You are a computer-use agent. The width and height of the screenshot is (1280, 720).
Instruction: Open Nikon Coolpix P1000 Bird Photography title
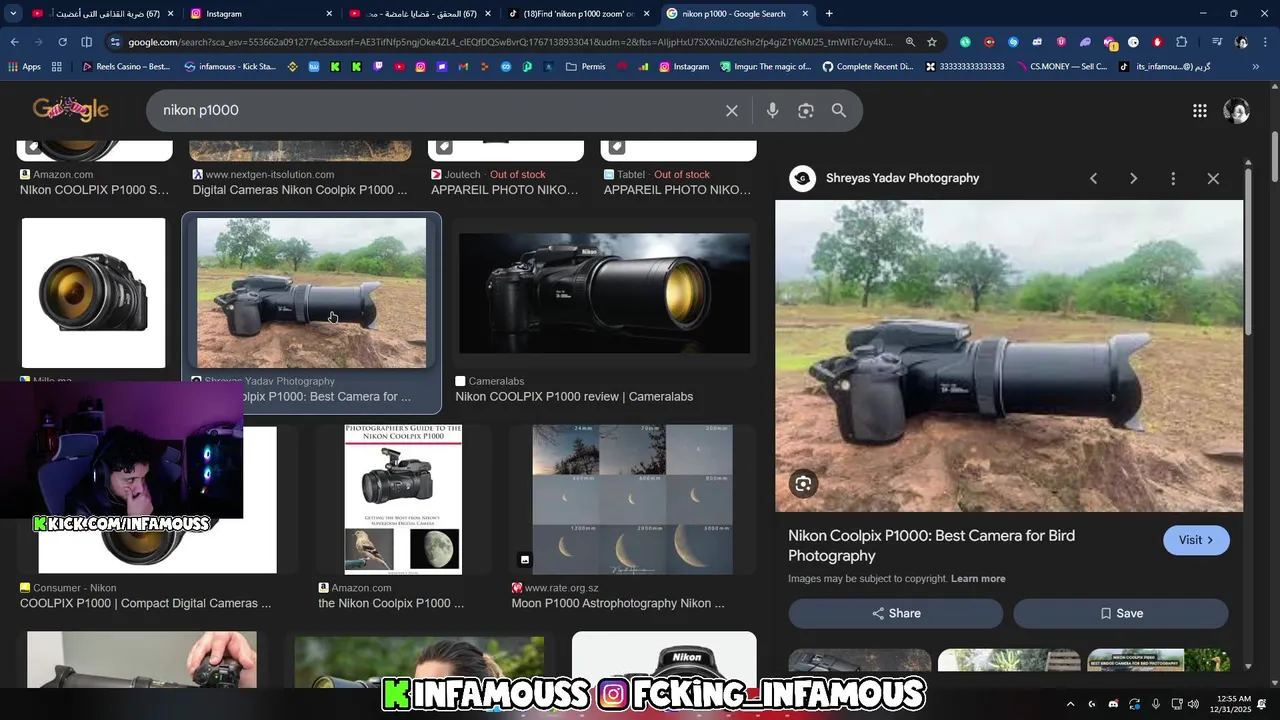(x=931, y=546)
